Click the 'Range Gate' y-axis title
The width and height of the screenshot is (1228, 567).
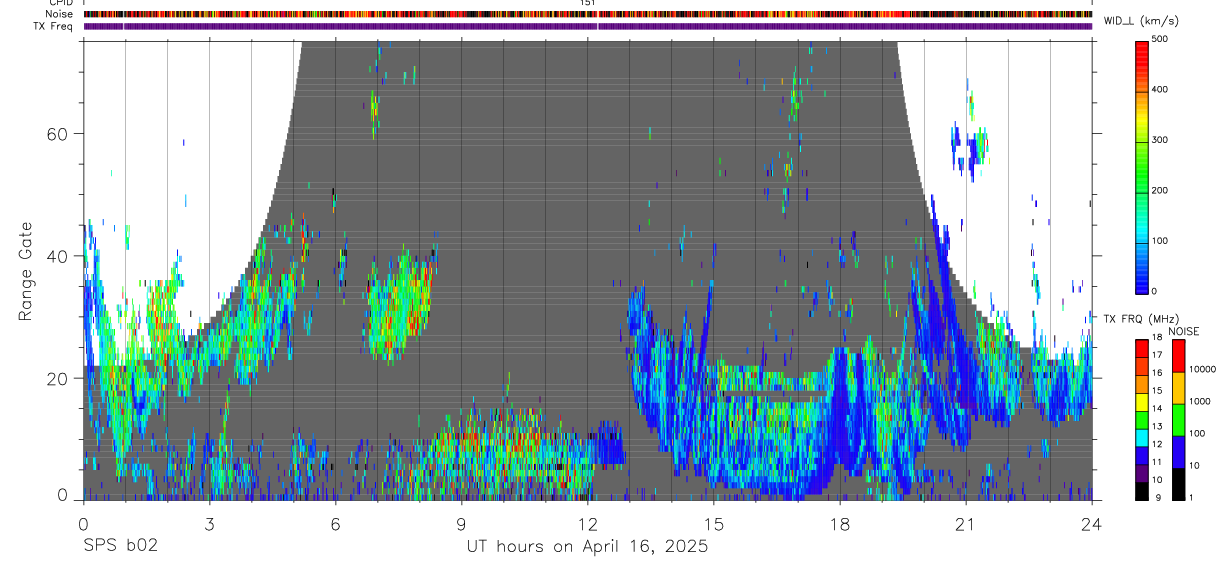[x=28, y=271]
